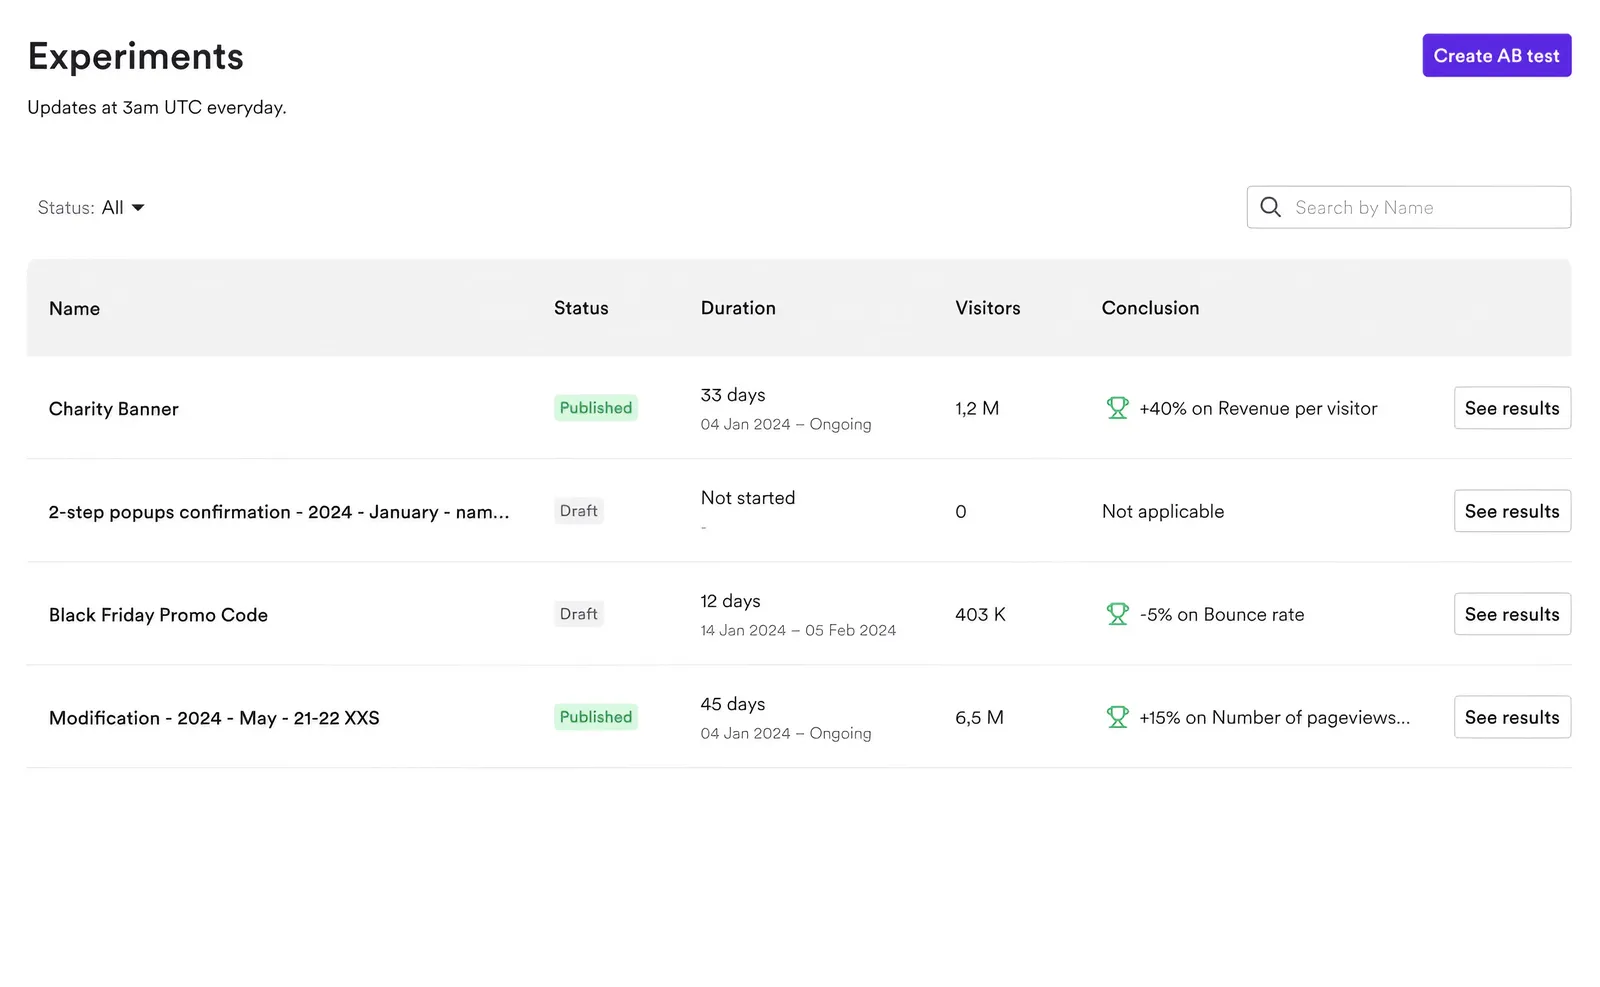1600x987 pixels.
Task: Click trophy icon beside Number of pageviews
Action: [1117, 717]
